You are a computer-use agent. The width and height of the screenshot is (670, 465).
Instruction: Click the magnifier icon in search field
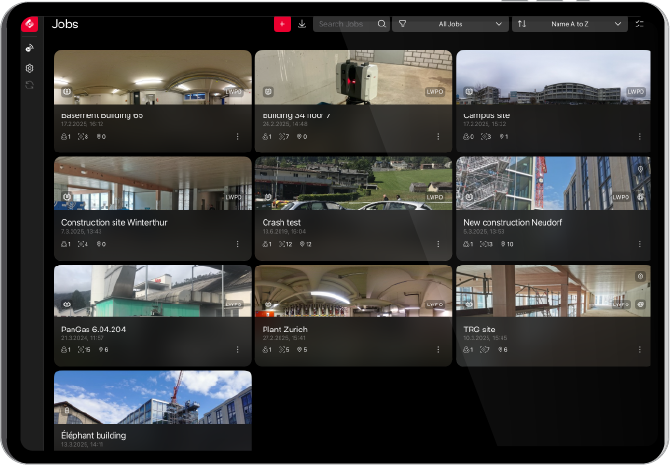pos(382,24)
